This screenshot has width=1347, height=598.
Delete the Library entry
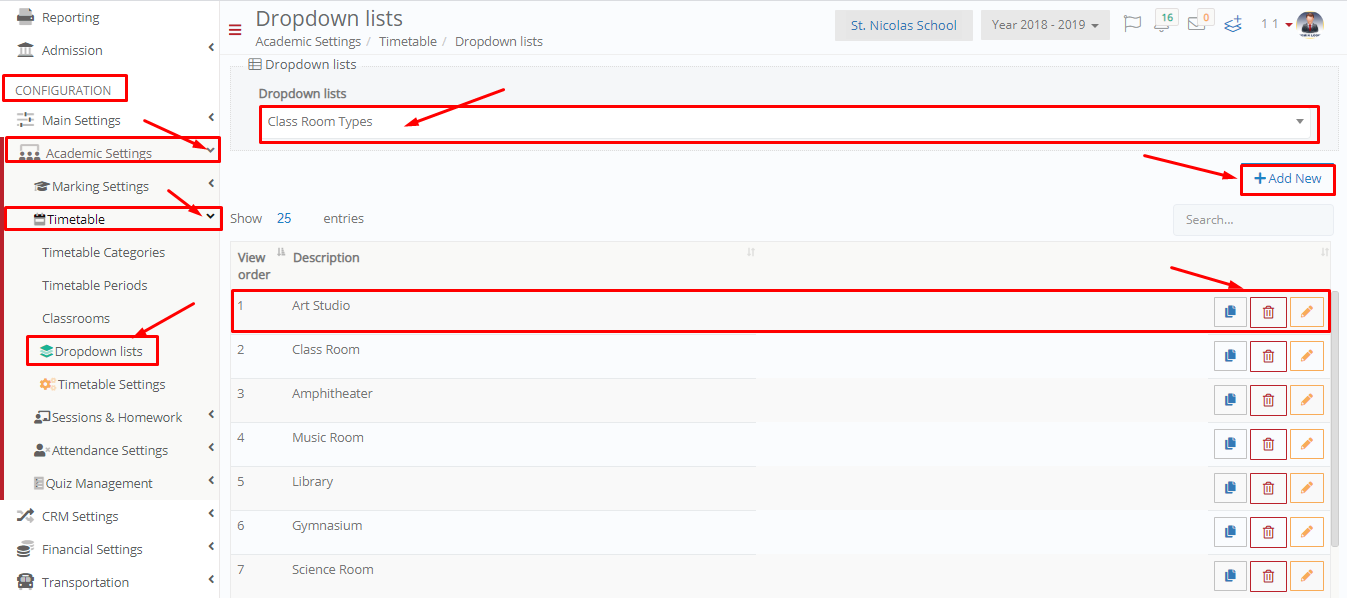tap(1268, 488)
